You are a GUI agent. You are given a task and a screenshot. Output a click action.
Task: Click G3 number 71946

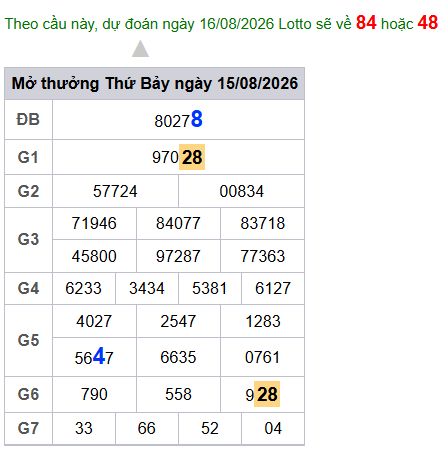coord(94,223)
